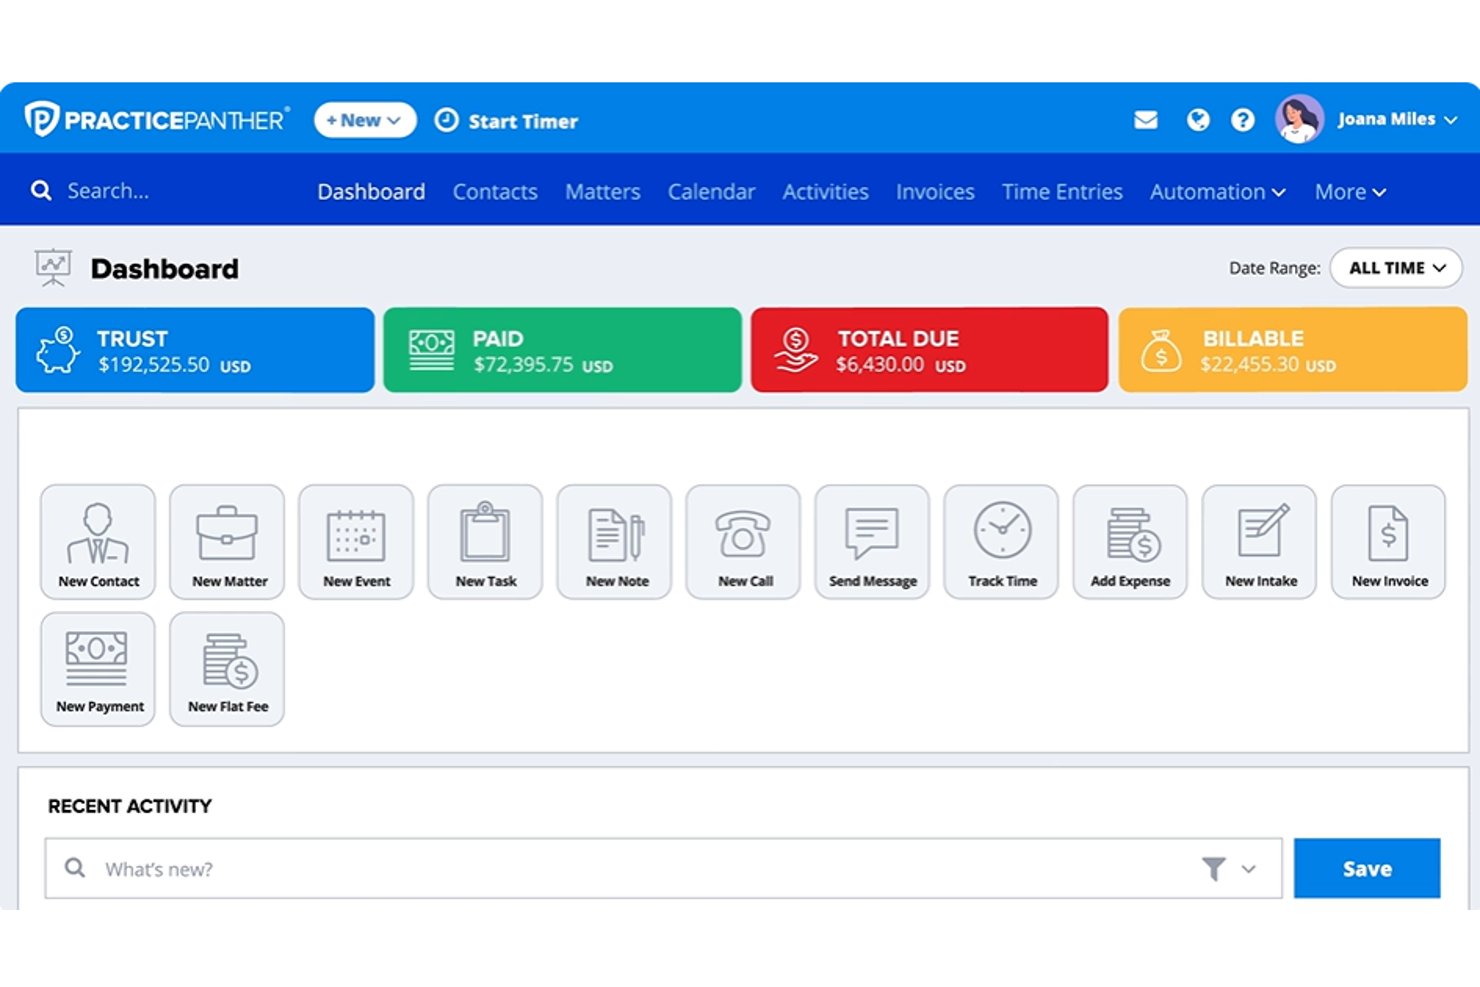Click the globe icon in the header
Screen dimensions: 1480x987
point(1198,120)
